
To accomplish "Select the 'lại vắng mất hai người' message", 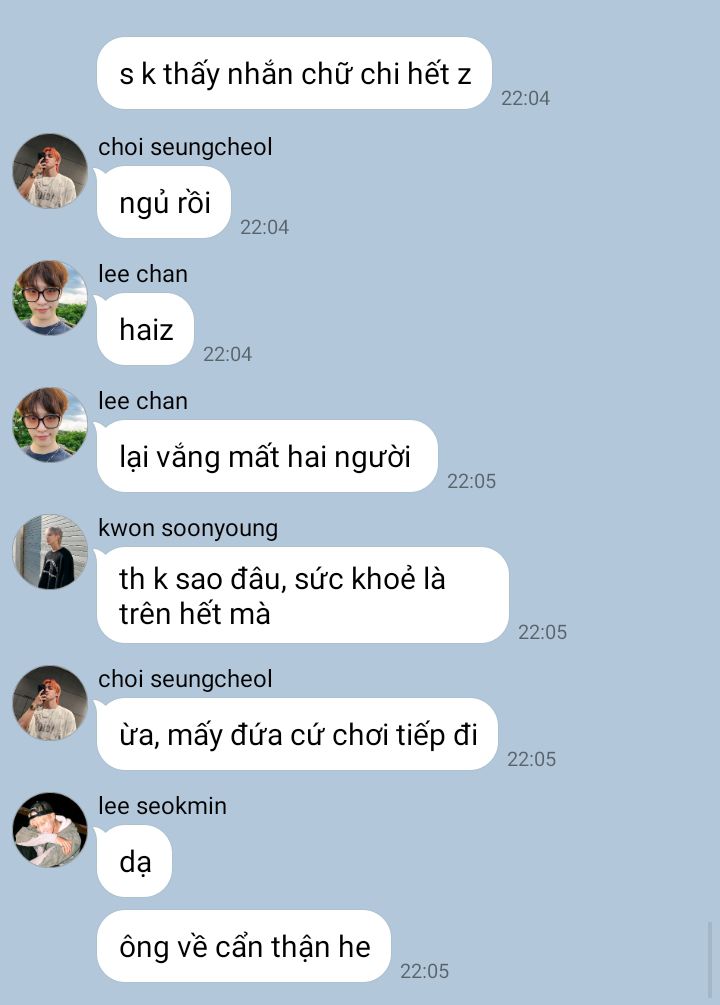I will pos(267,456).
